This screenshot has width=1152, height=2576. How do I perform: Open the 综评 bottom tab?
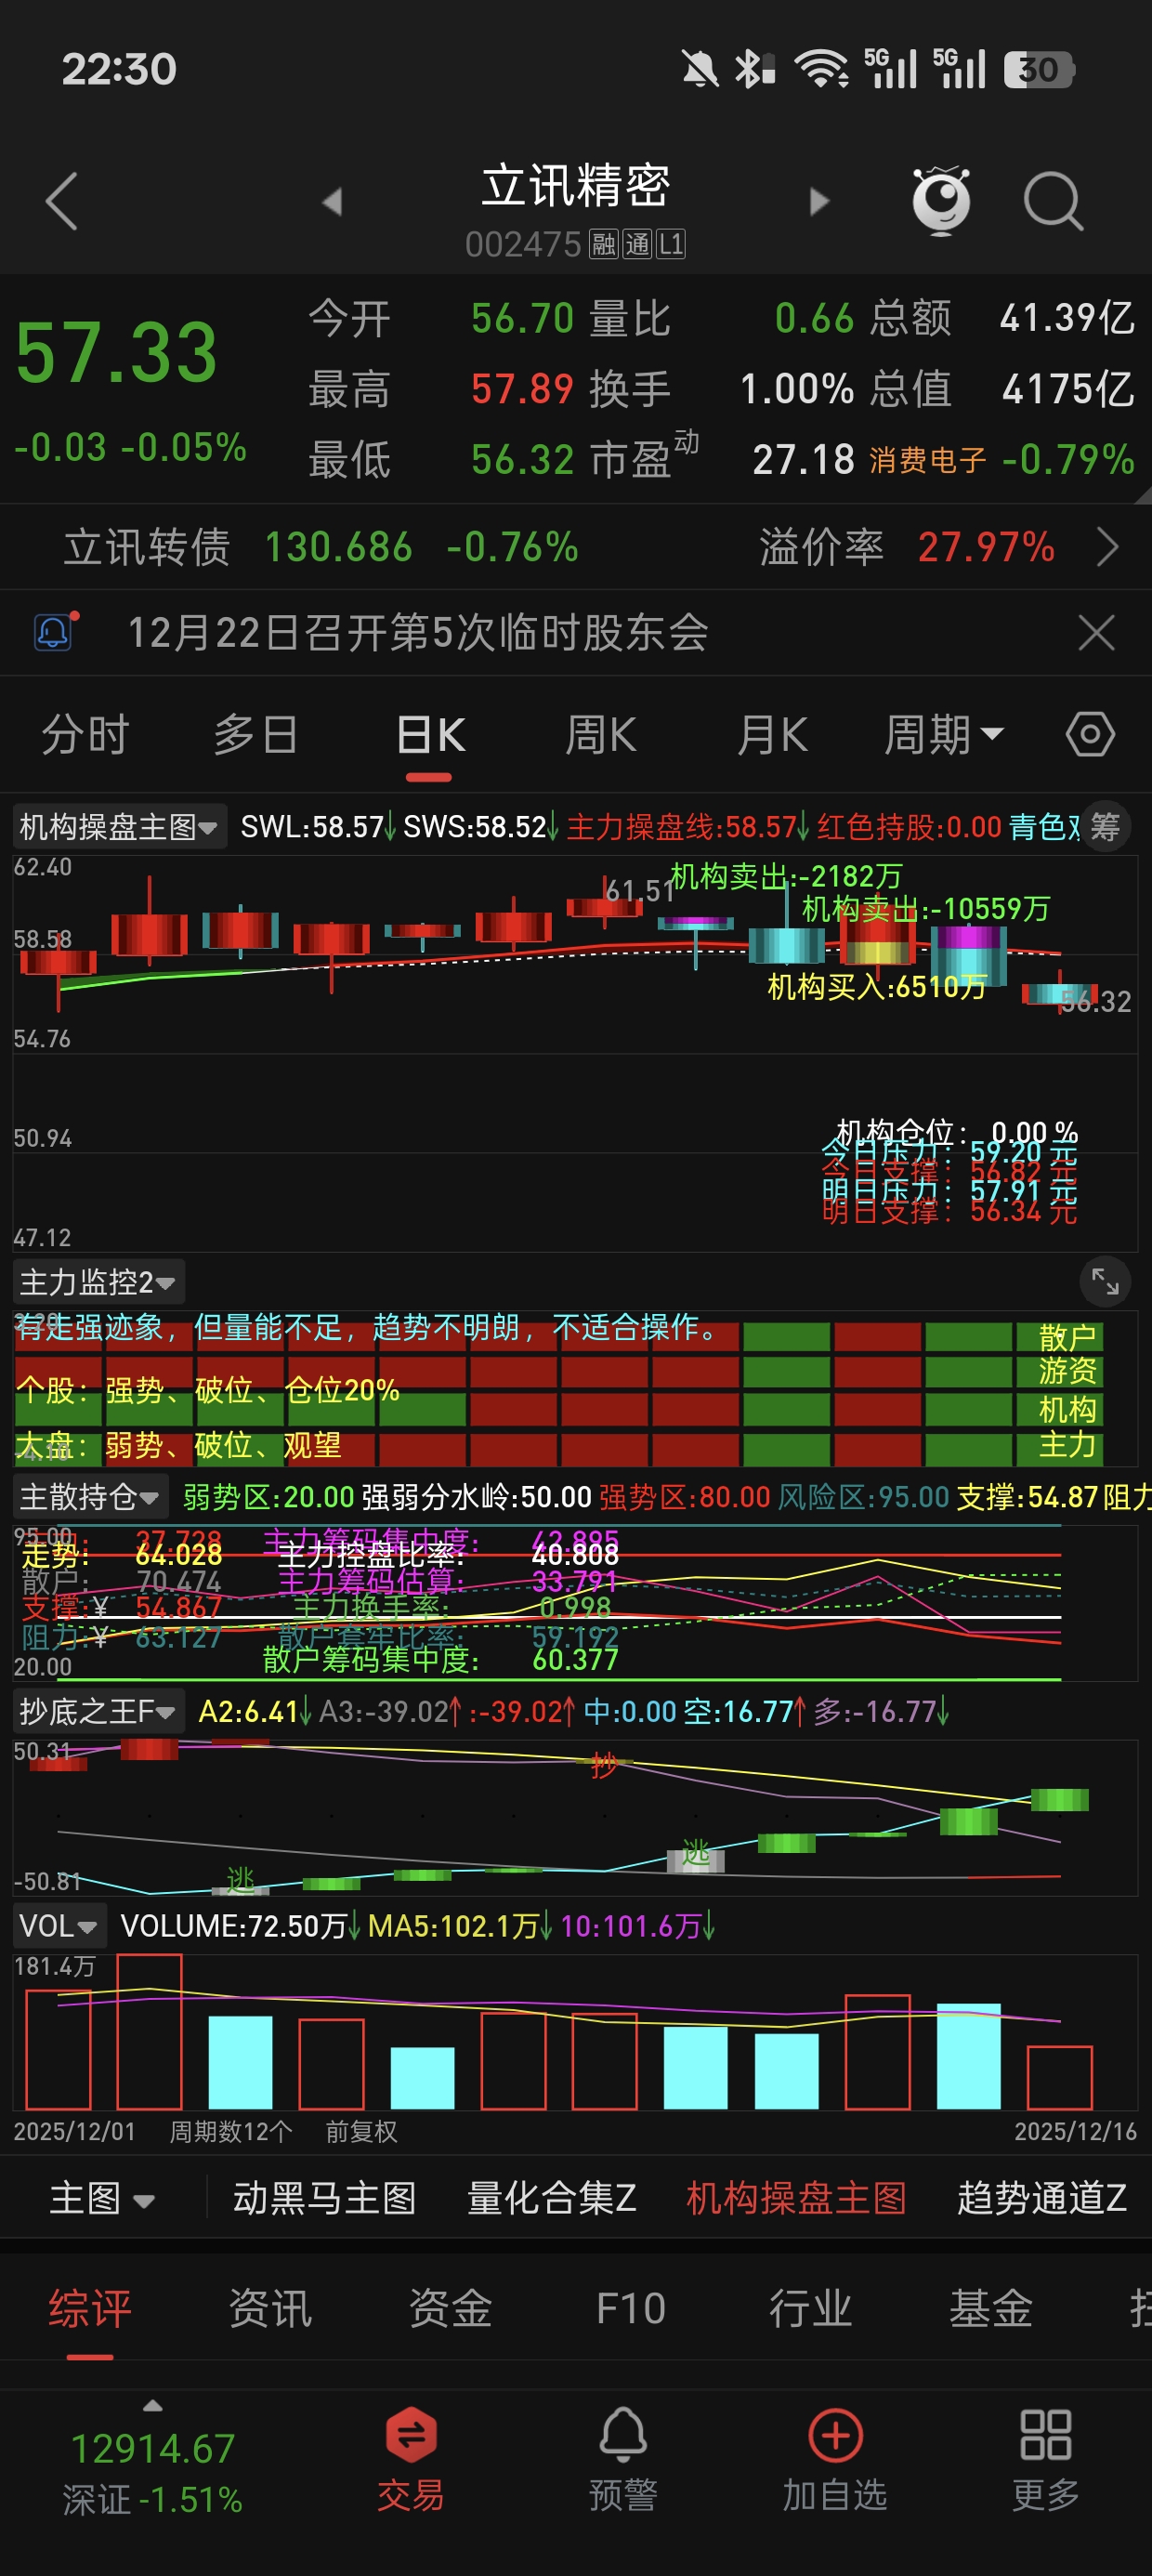click(x=90, y=2308)
